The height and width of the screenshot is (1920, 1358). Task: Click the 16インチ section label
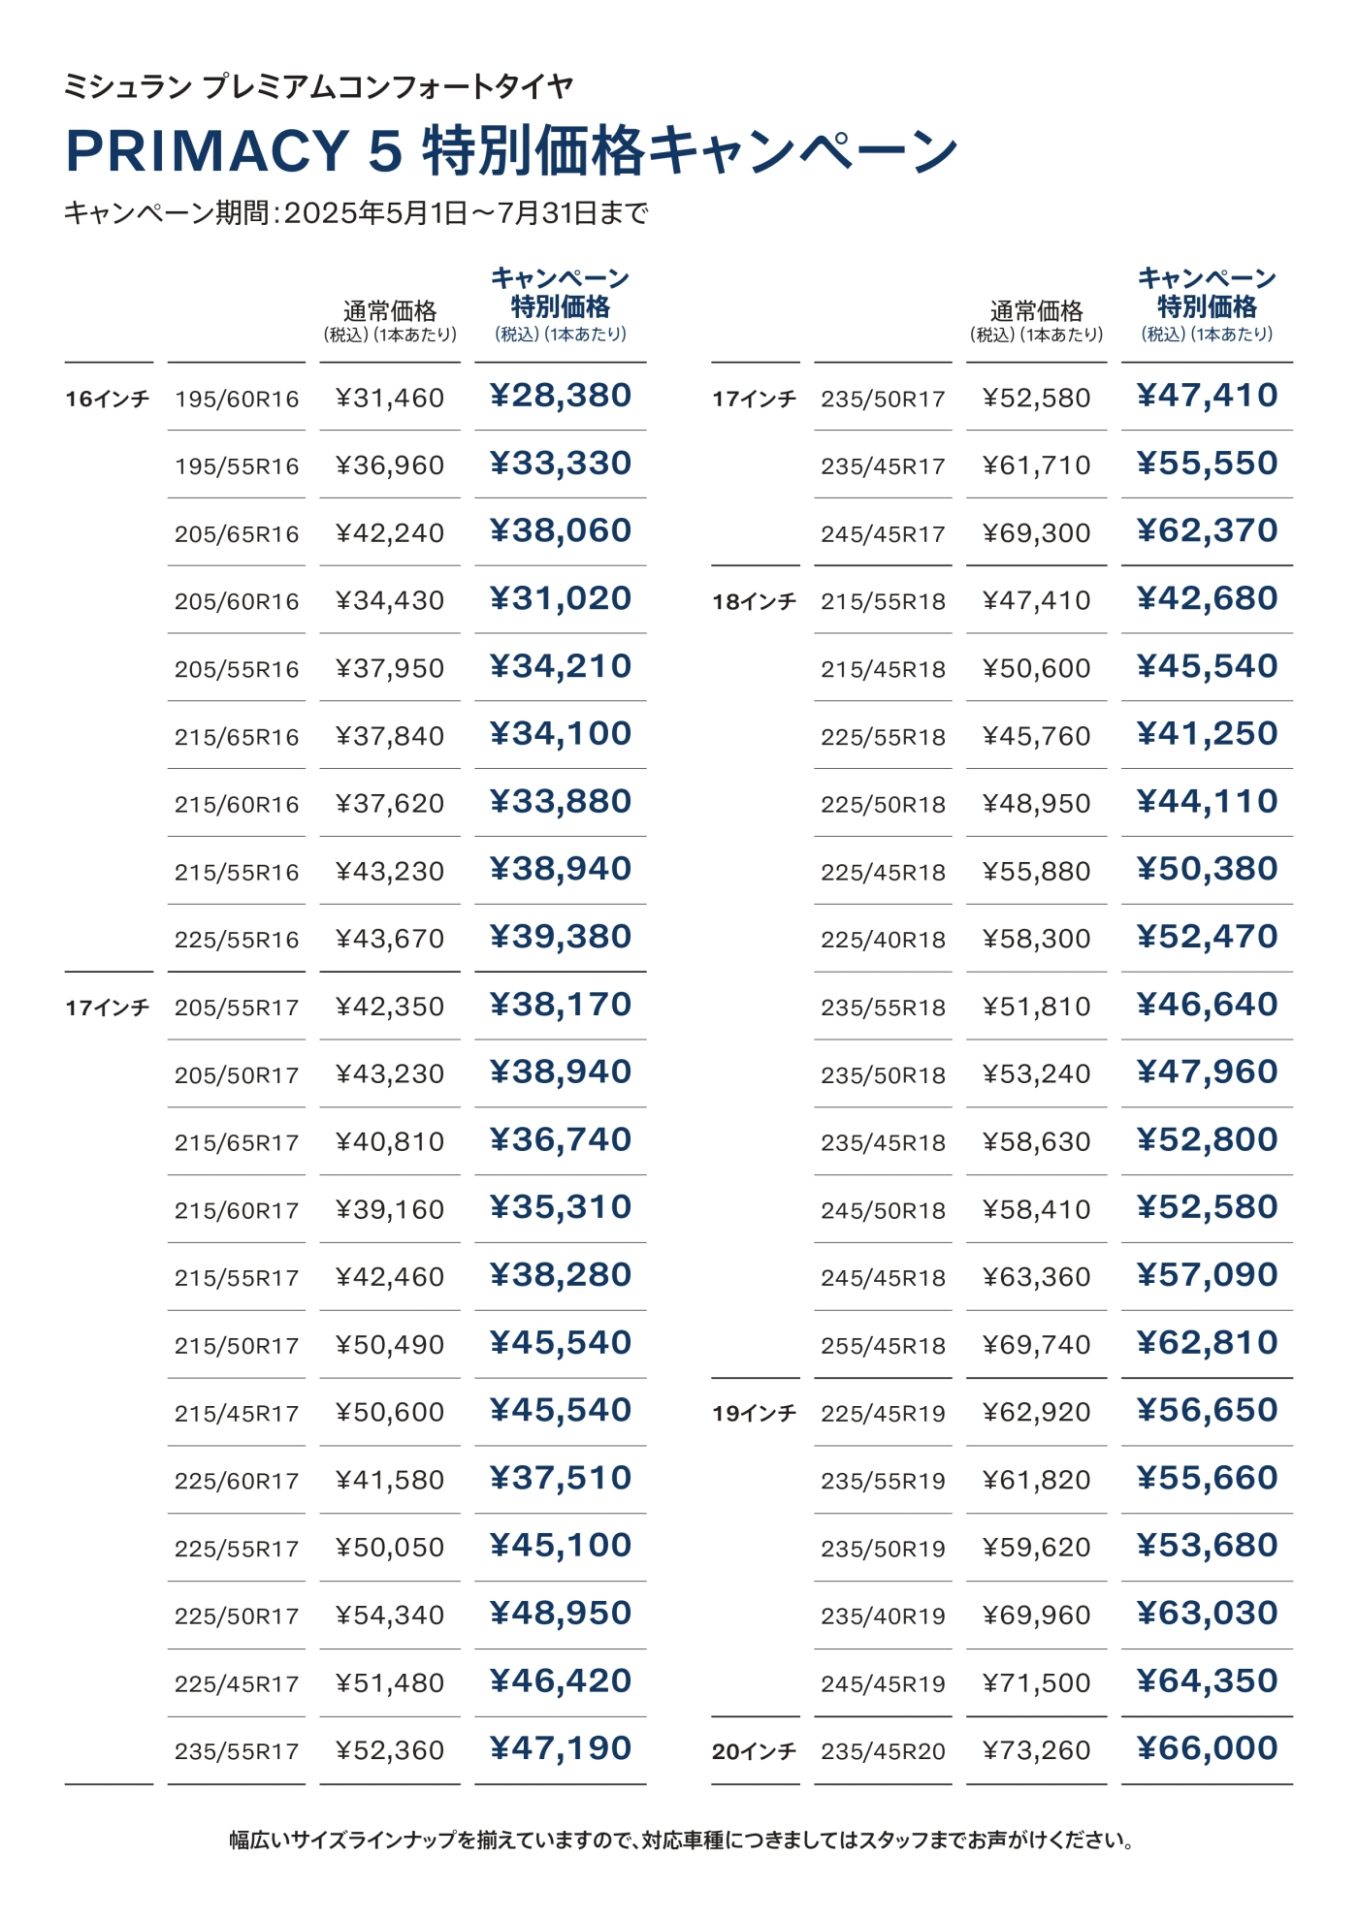pyautogui.click(x=107, y=399)
